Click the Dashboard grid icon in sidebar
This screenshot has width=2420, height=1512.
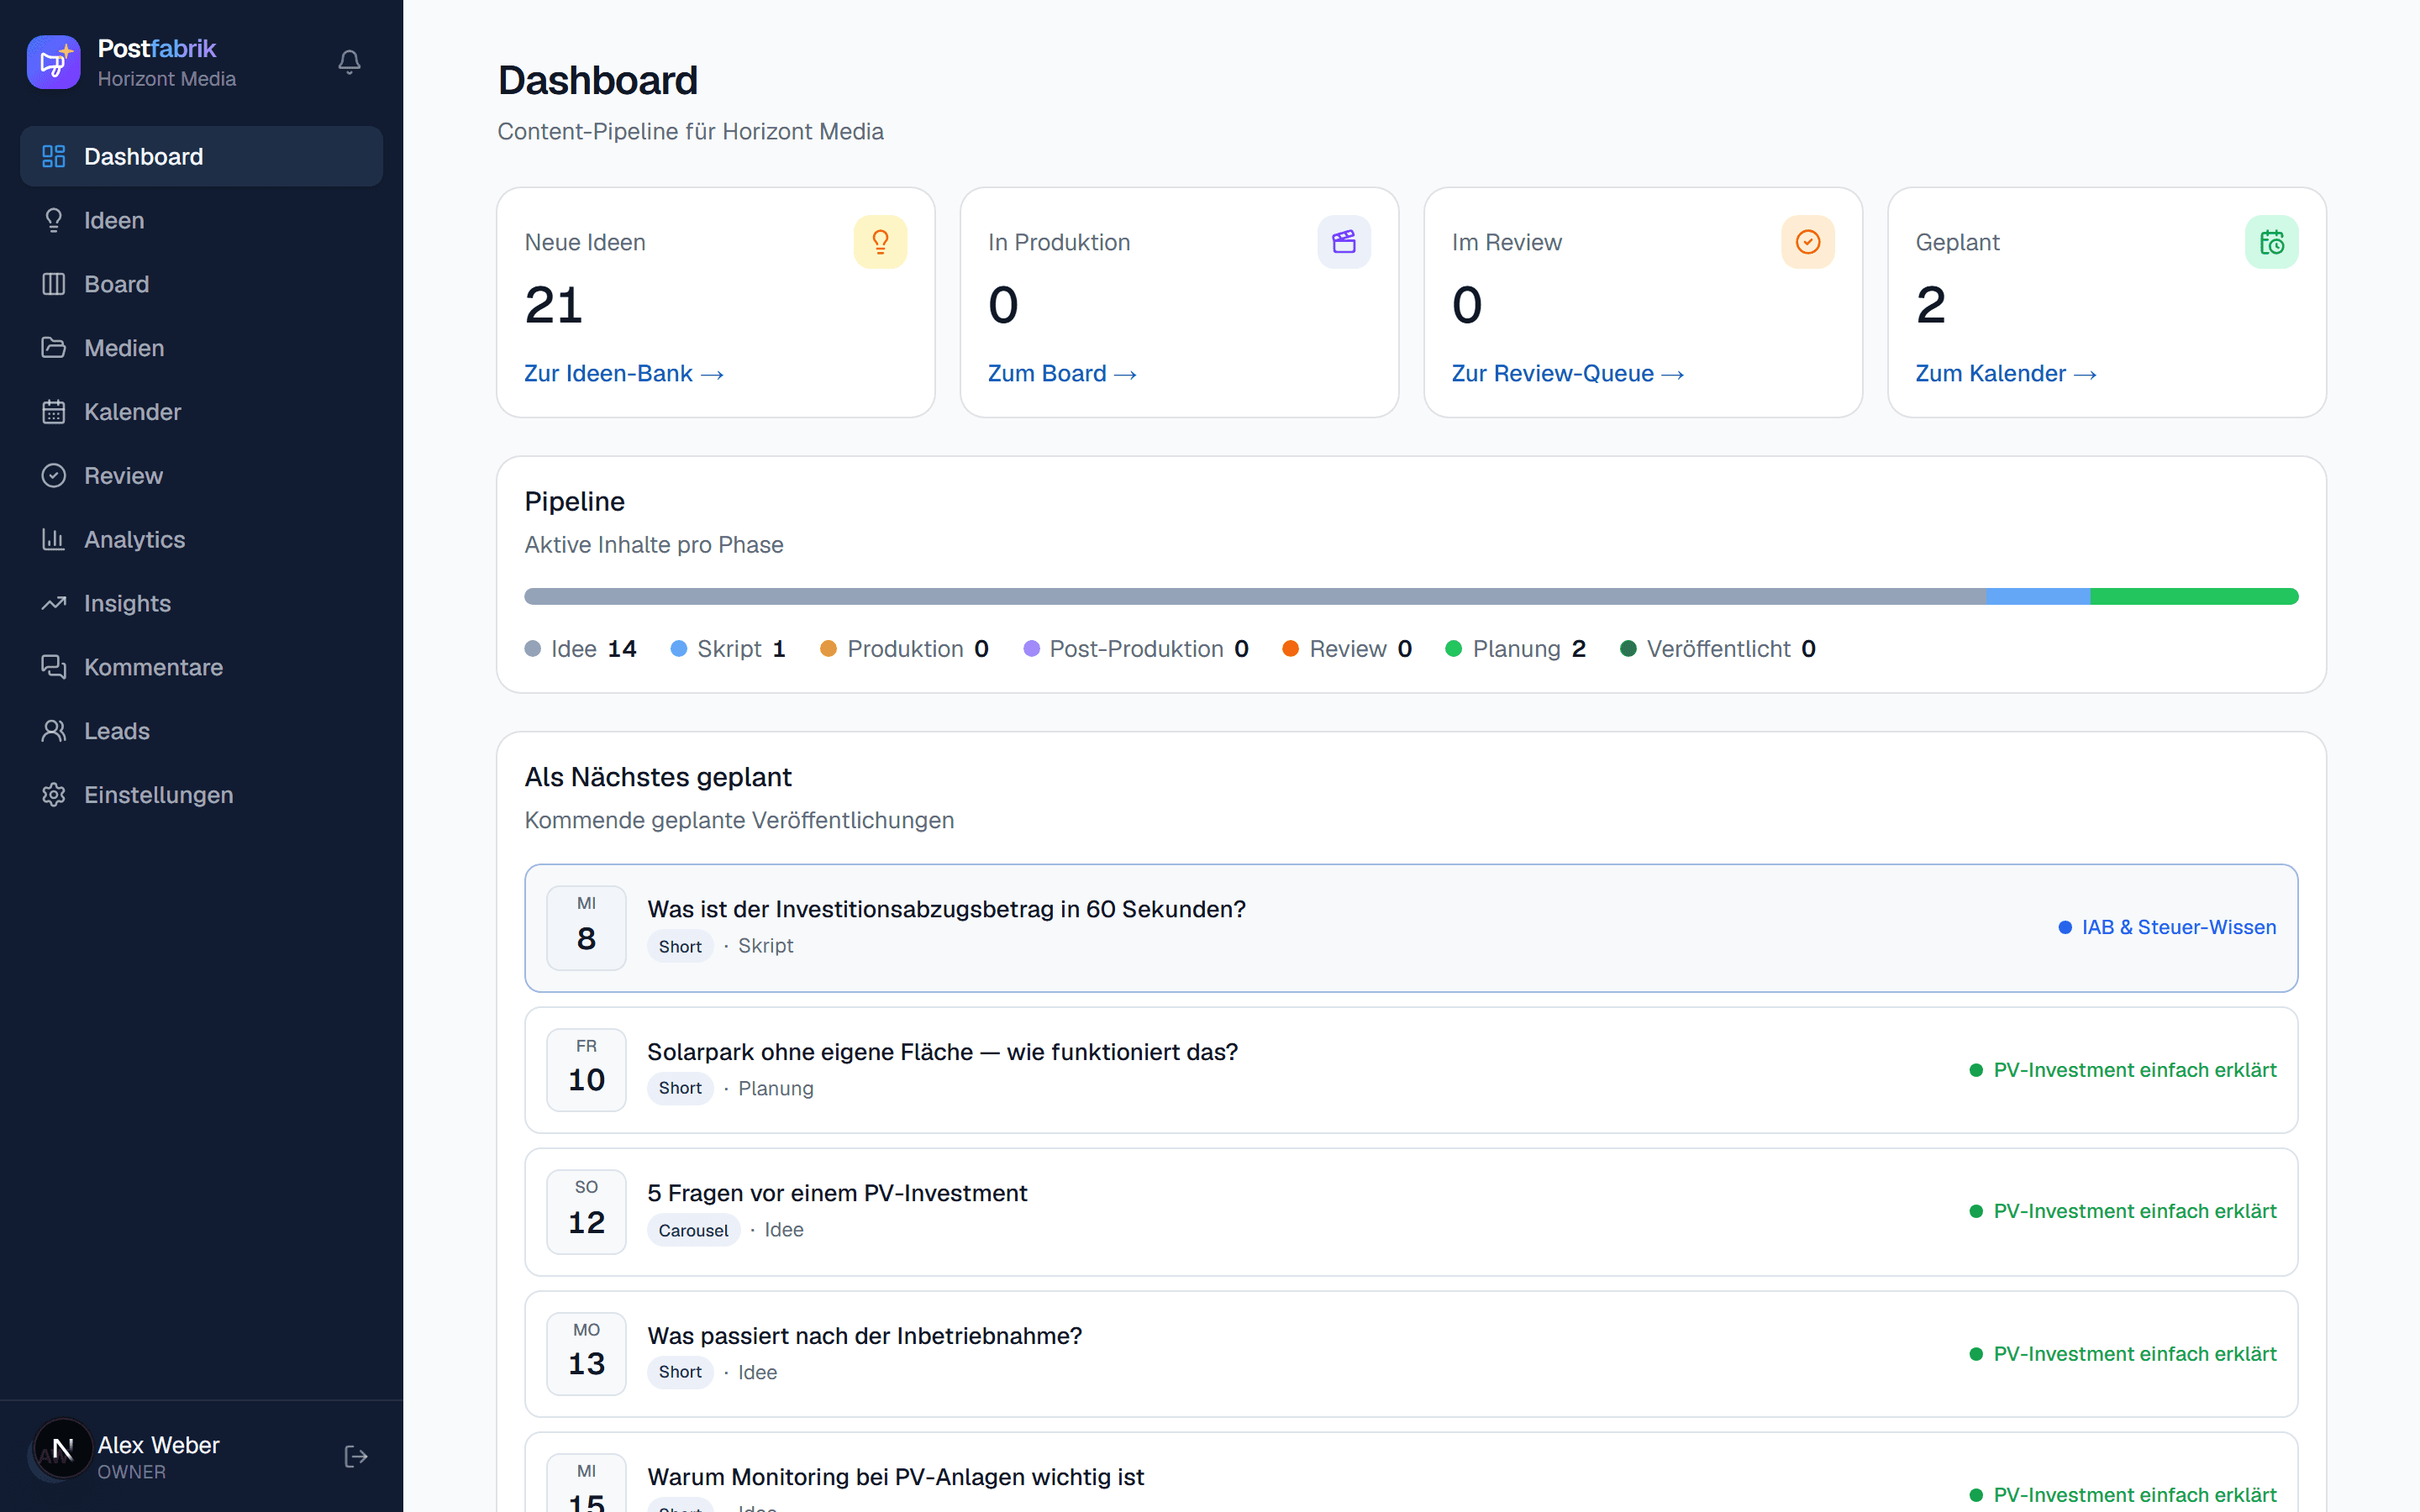[x=54, y=156]
